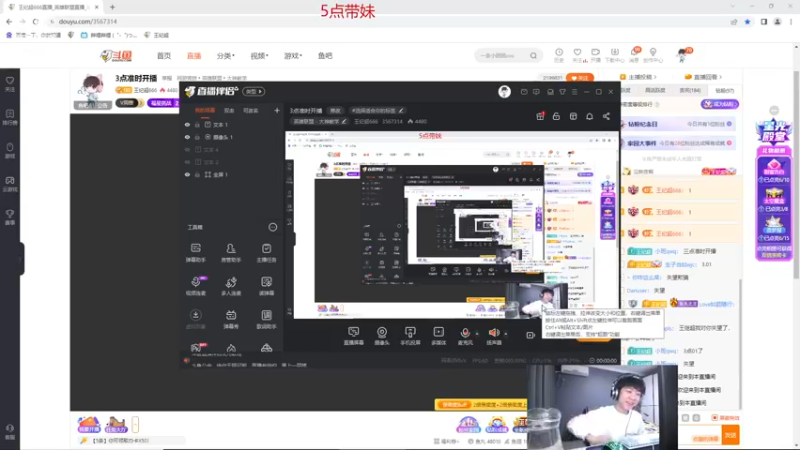
Task: Open new browser tab with plus button
Action: click(112, 7)
